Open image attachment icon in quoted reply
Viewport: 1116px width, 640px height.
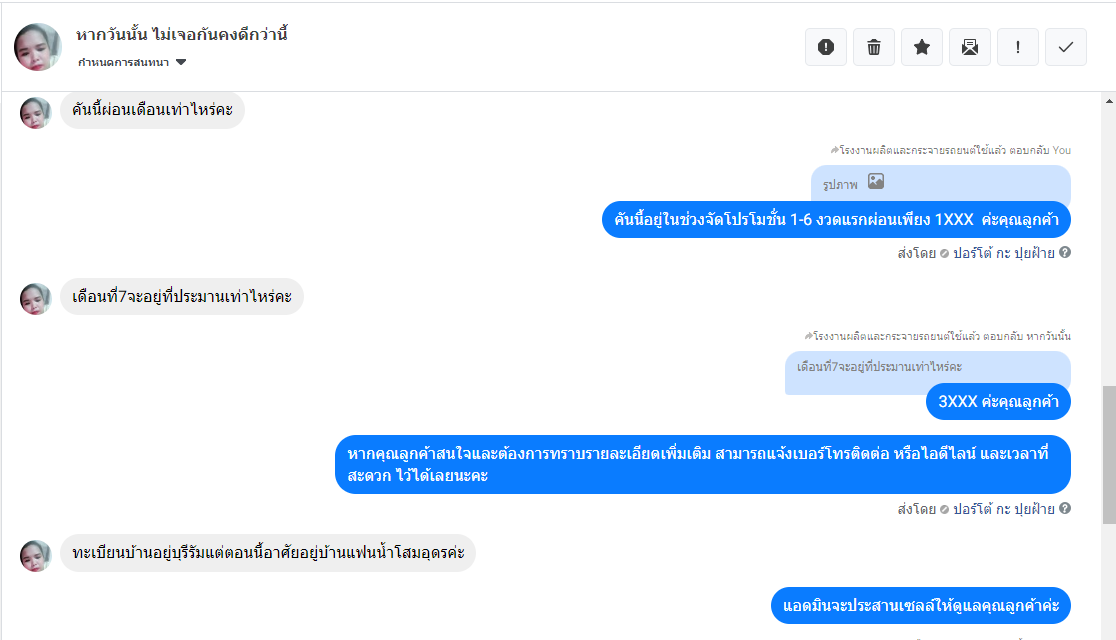click(875, 182)
